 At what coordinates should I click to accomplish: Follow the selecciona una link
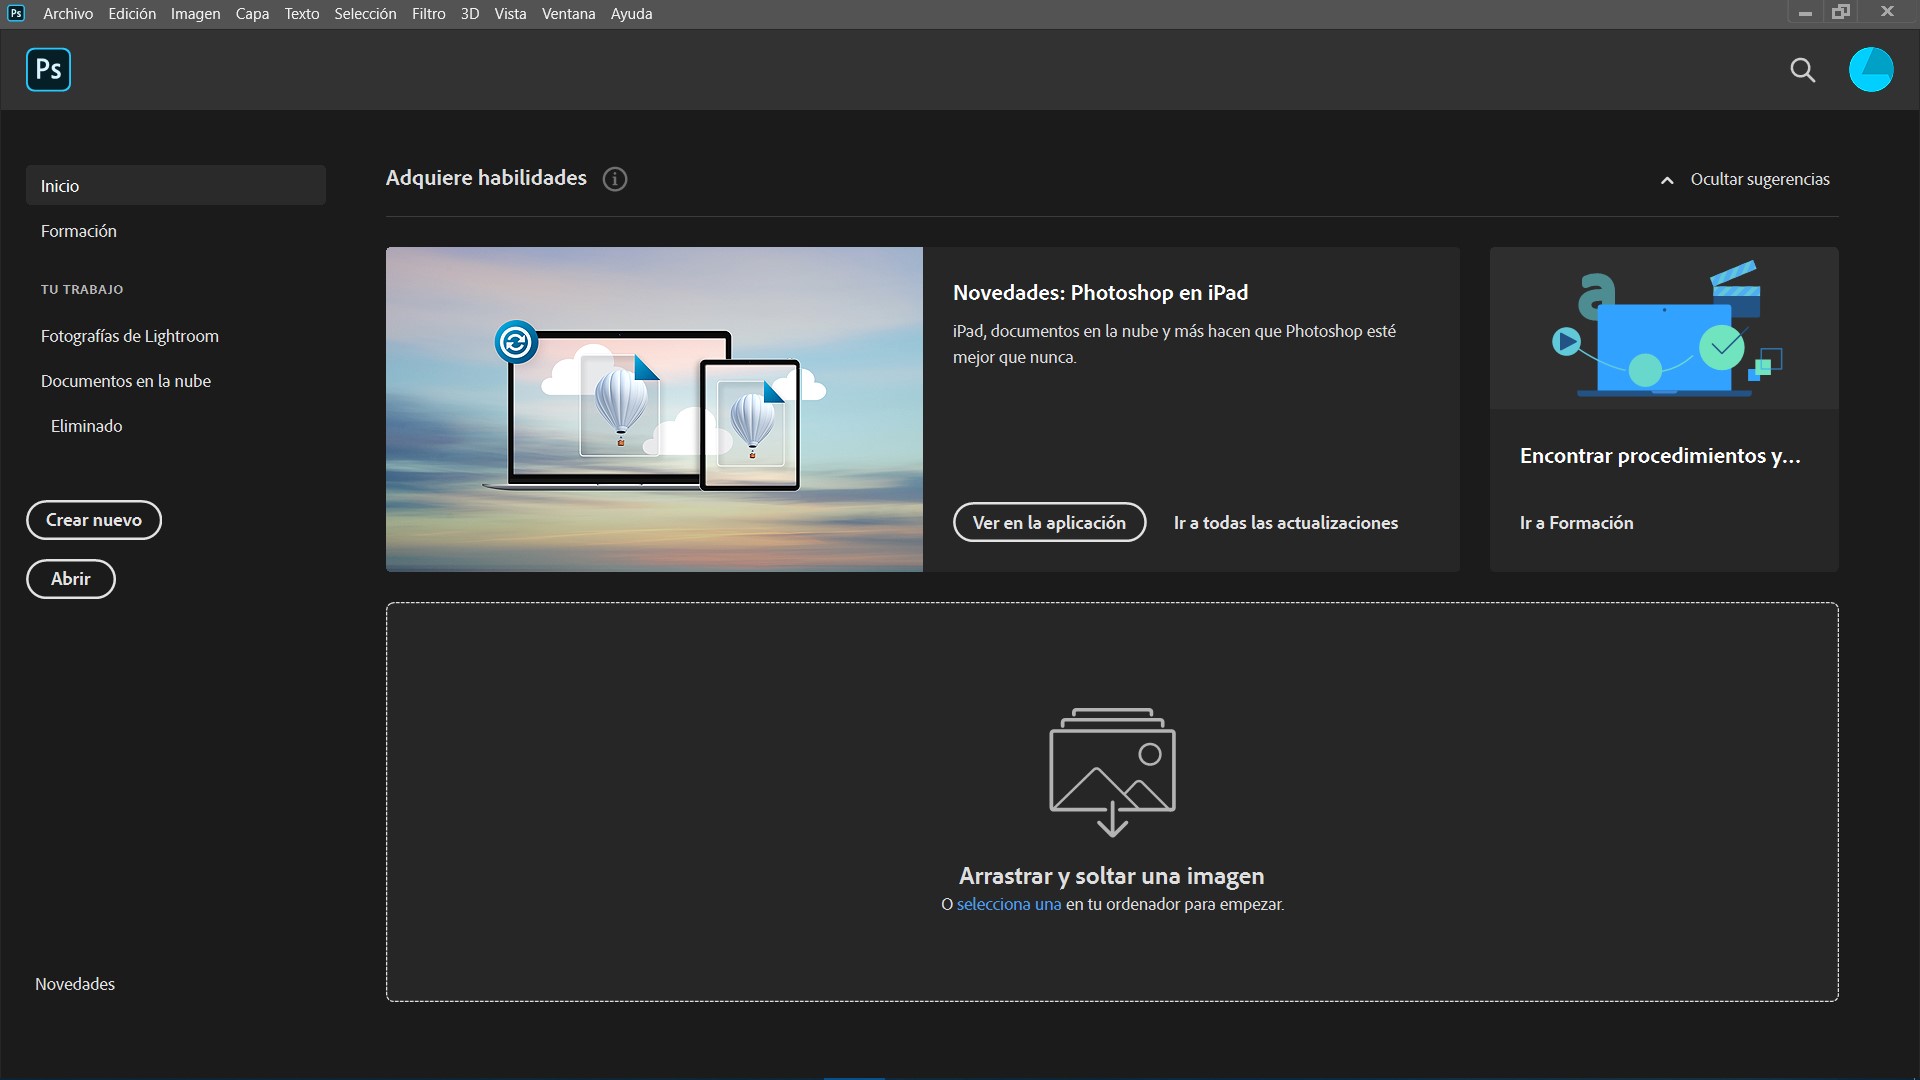tap(1008, 904)
